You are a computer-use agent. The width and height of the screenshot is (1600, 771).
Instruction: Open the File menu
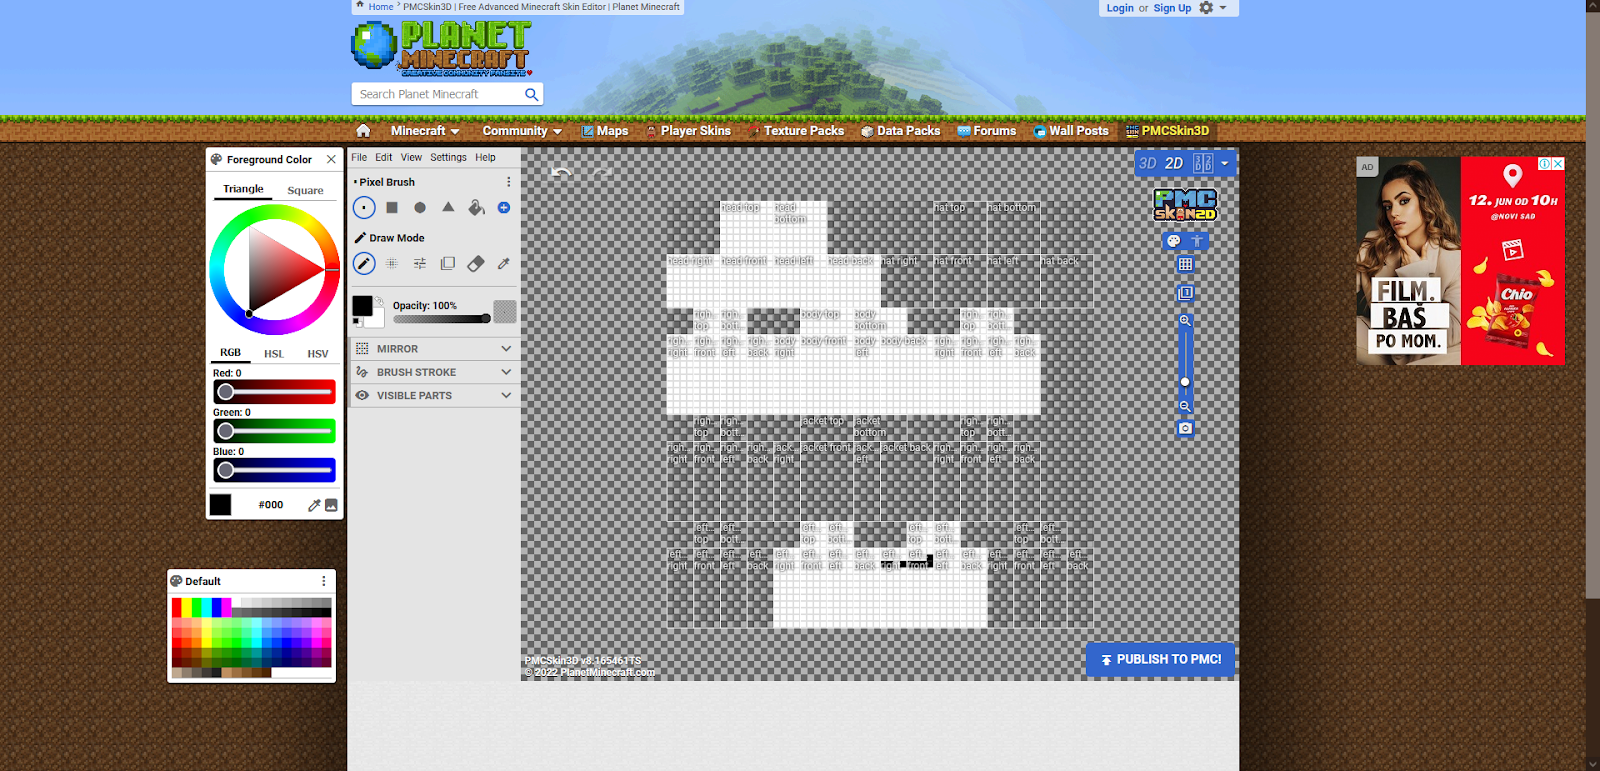click(x=359, y=157)
